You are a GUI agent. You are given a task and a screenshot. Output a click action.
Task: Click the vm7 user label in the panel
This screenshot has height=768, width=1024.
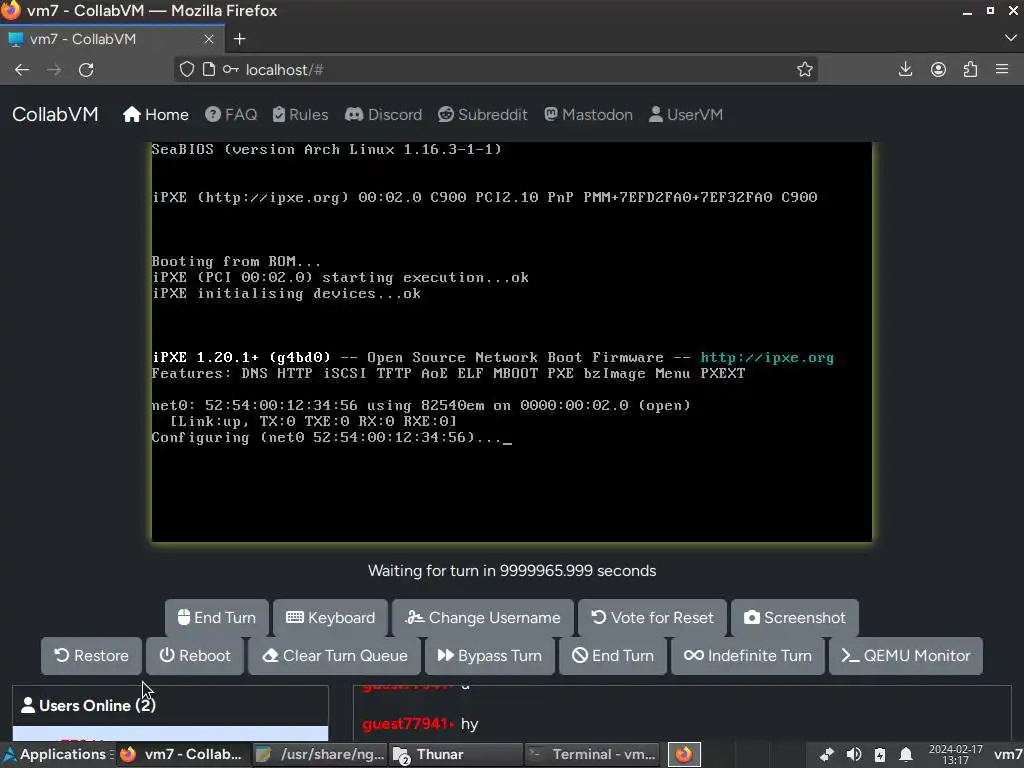1008,754
